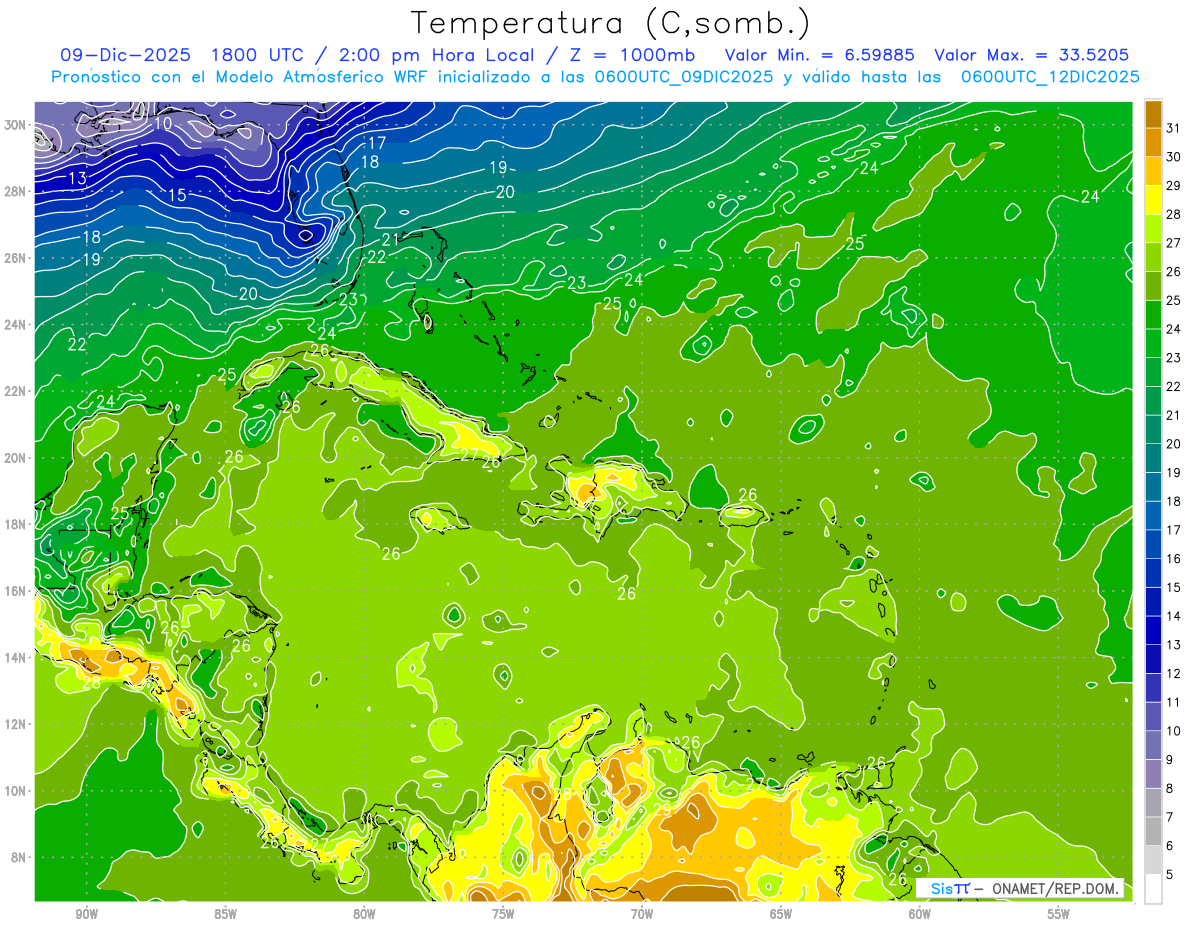This screenshot has width=1200, height=927.
Task: Pick the legend swatch between 25 and 26
Action: click(1153, 286)
